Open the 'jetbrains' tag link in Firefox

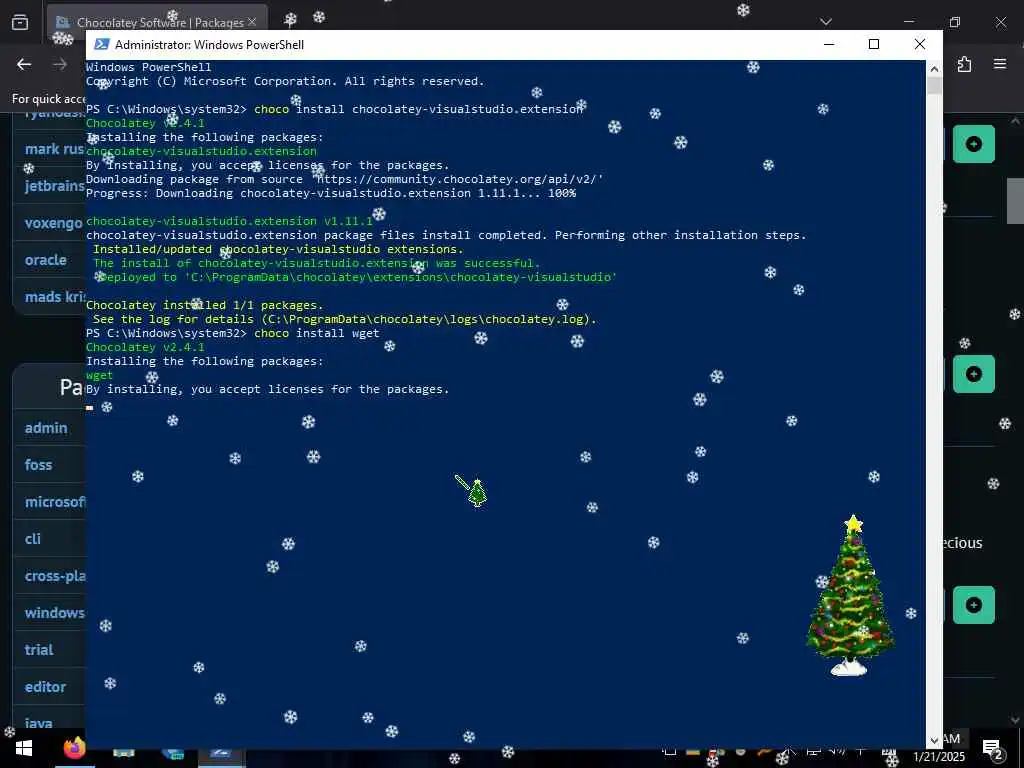coord(55,186)
